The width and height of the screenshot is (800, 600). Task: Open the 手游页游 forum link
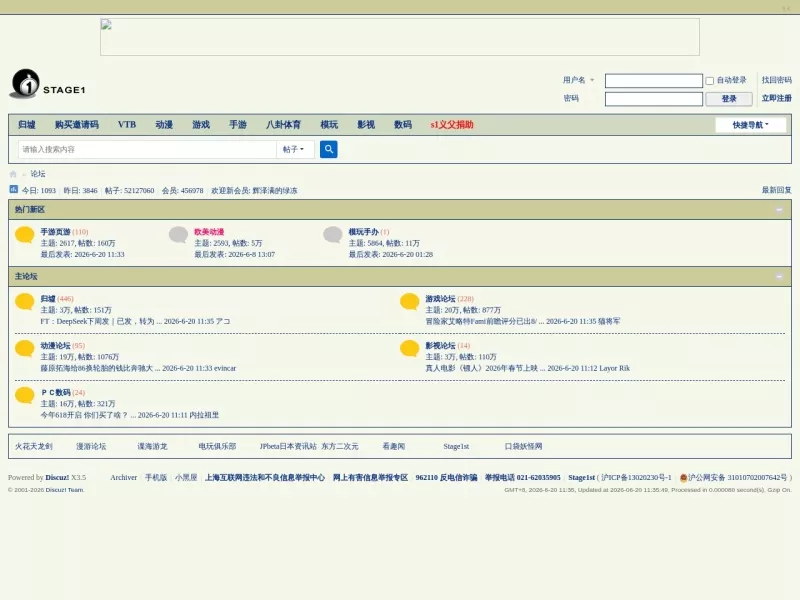(x=56, y=232)
